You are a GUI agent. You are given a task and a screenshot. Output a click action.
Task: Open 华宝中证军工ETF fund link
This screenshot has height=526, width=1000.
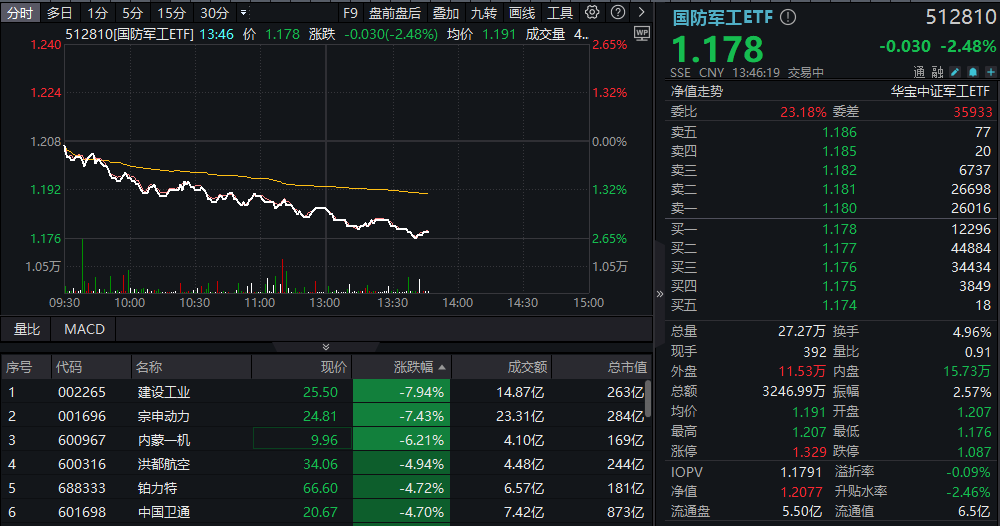[x=939, y=91]
